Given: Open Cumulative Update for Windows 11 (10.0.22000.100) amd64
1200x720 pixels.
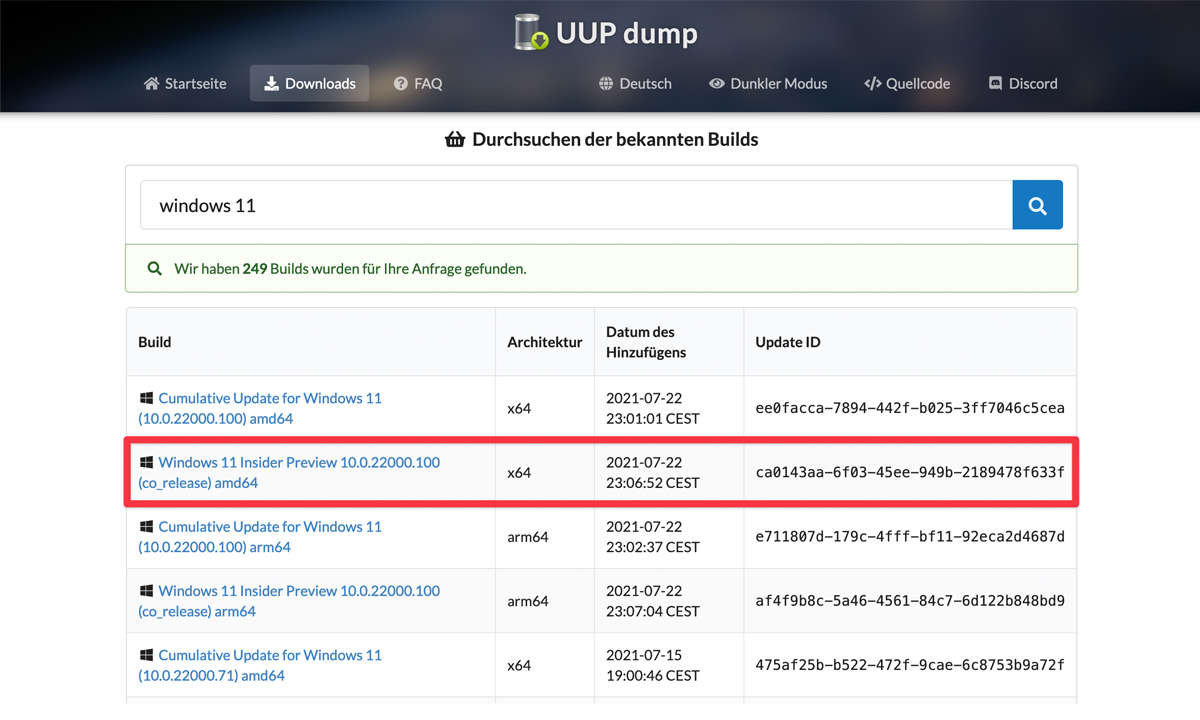Looking at the screenshot, I should (260, 408).
